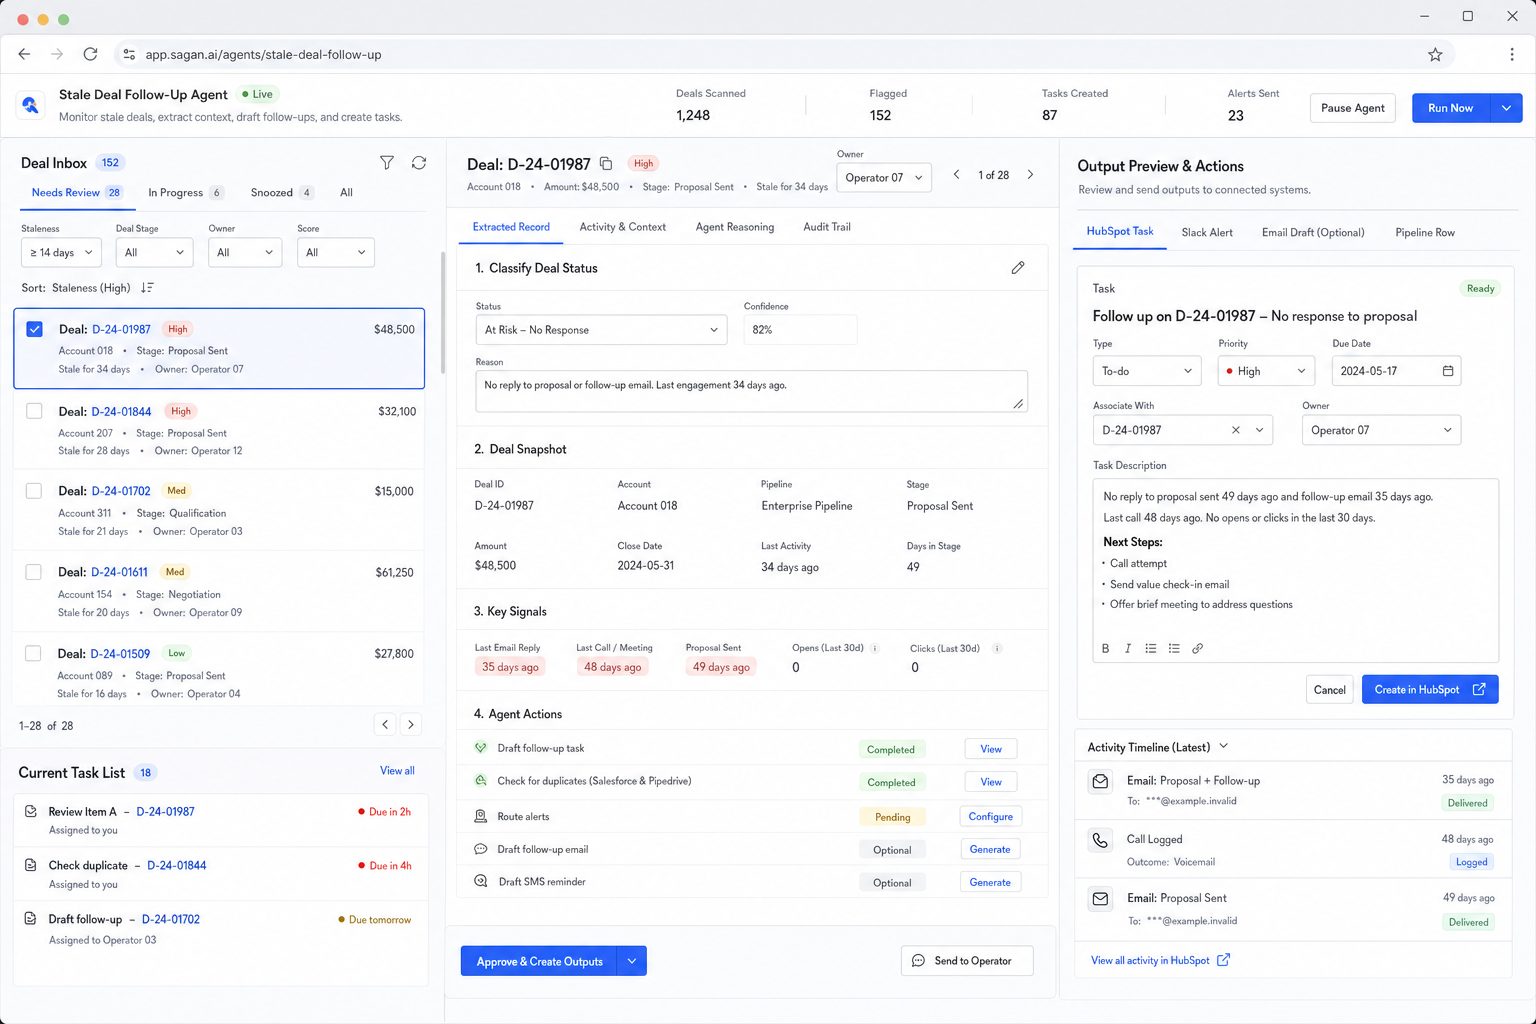1536x1024 pixels.
Task: Clear the Associate With D-24-01987 value
Action: [1236, 430]
